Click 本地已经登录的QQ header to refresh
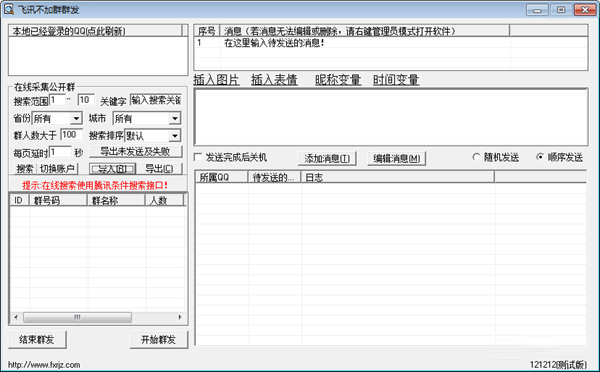 click(x=95, y=31)
